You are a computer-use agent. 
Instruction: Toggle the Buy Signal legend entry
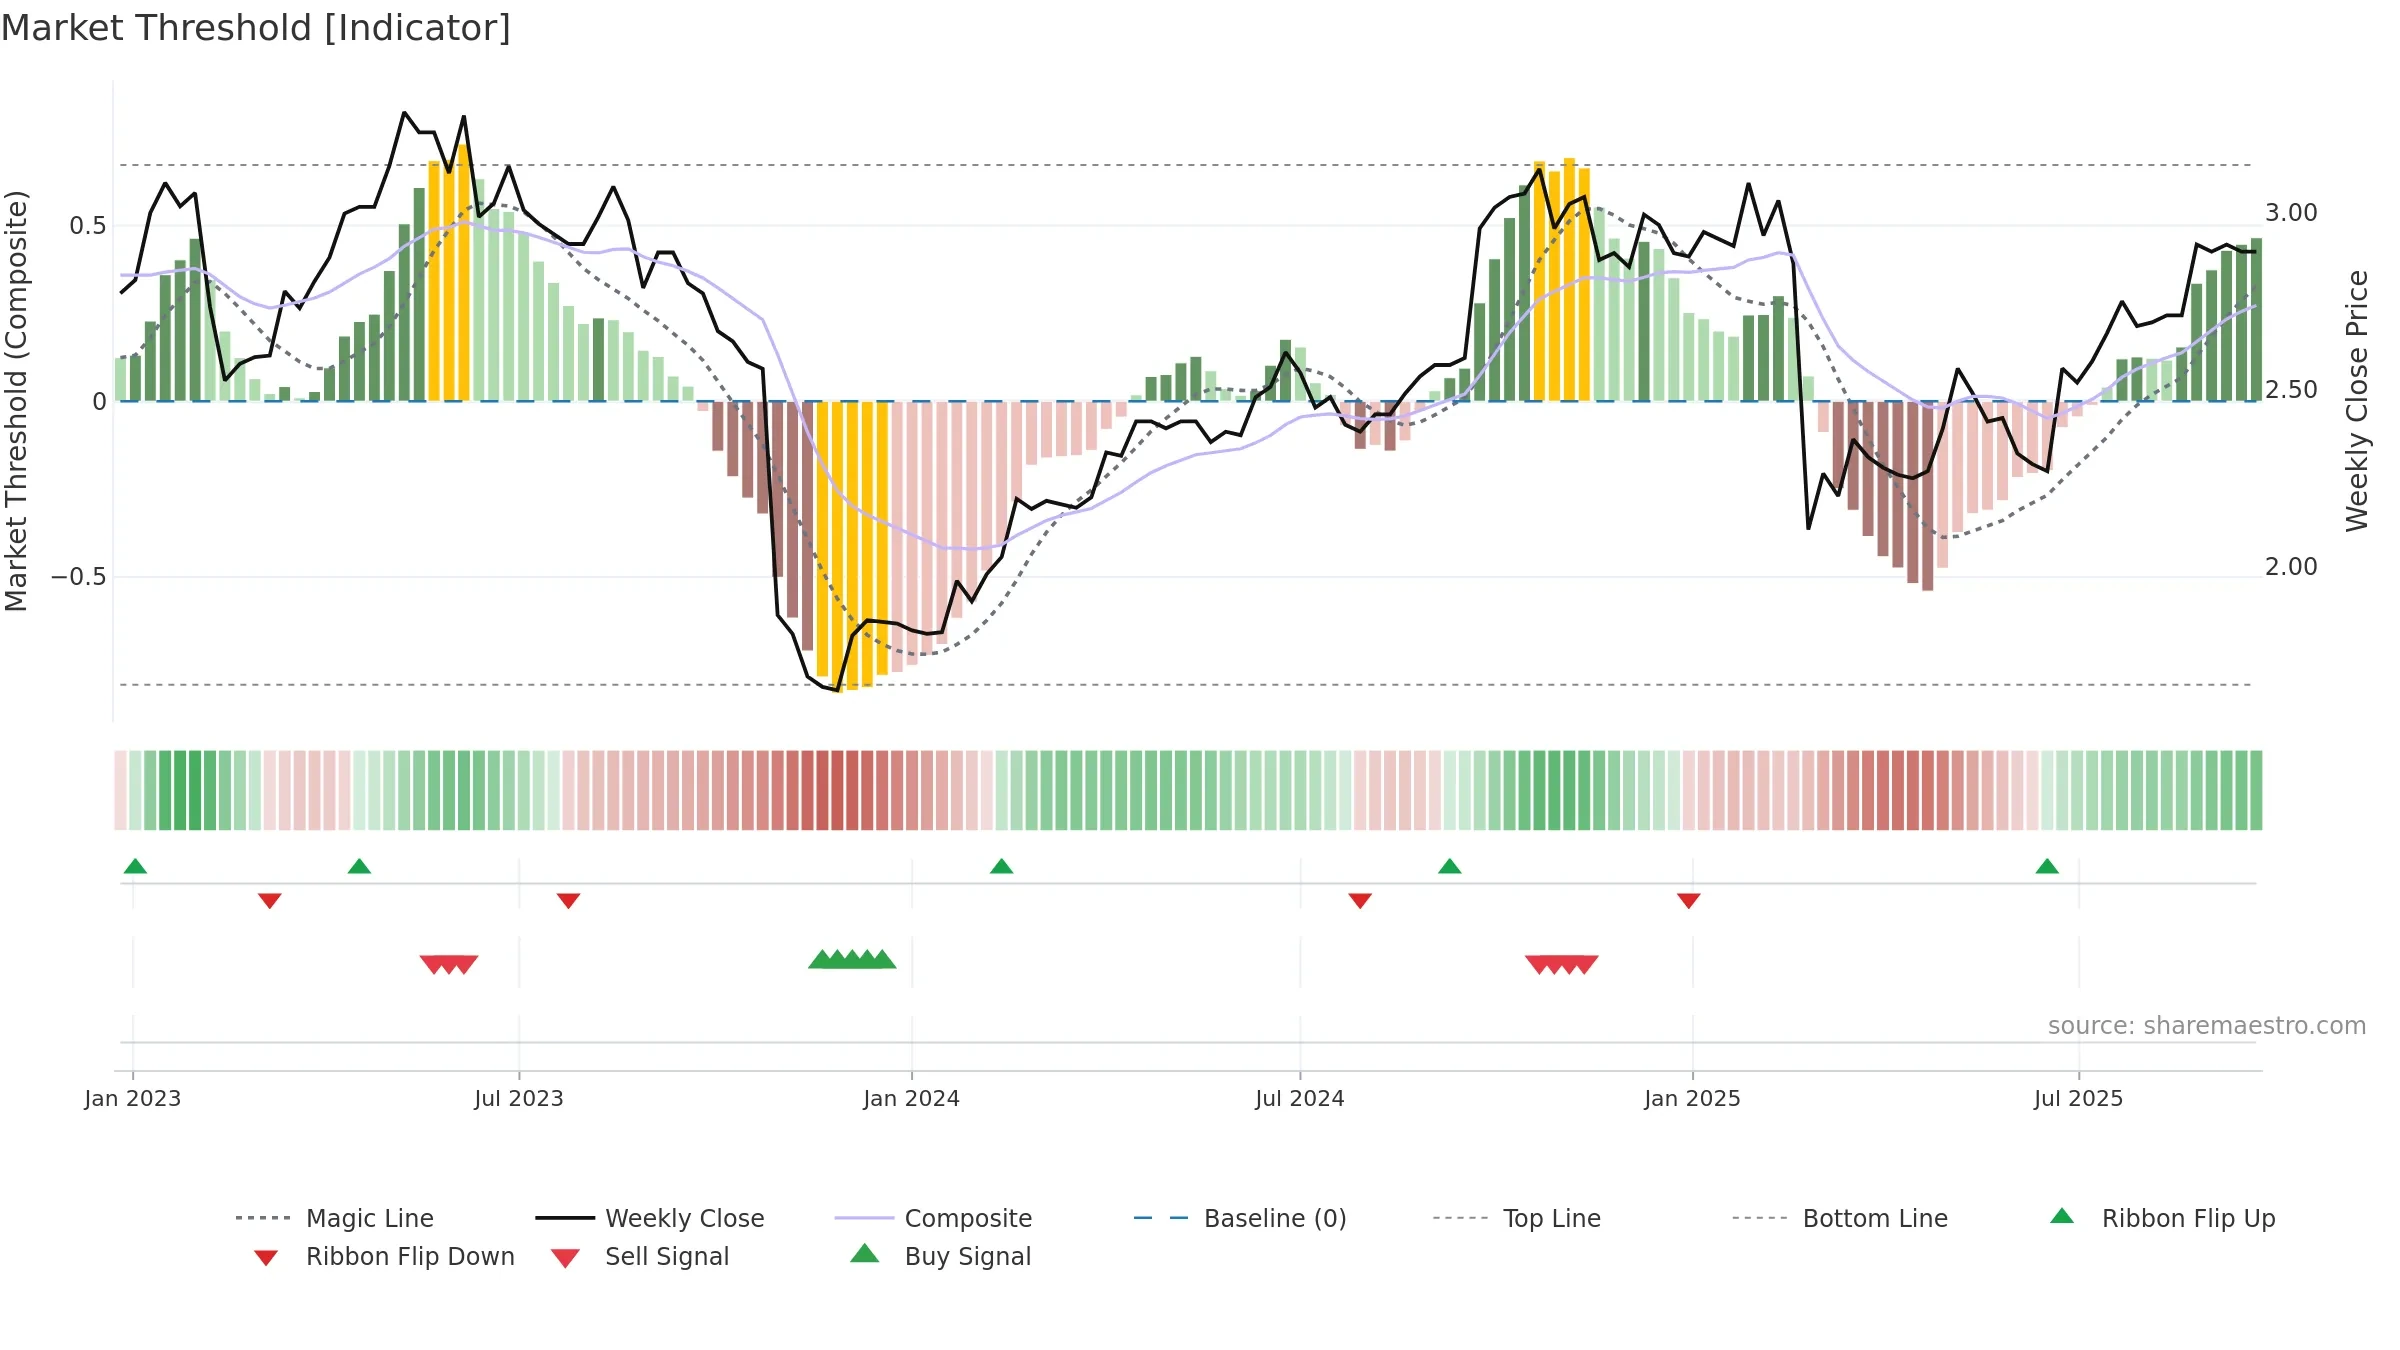click(x=940, y=1256)
